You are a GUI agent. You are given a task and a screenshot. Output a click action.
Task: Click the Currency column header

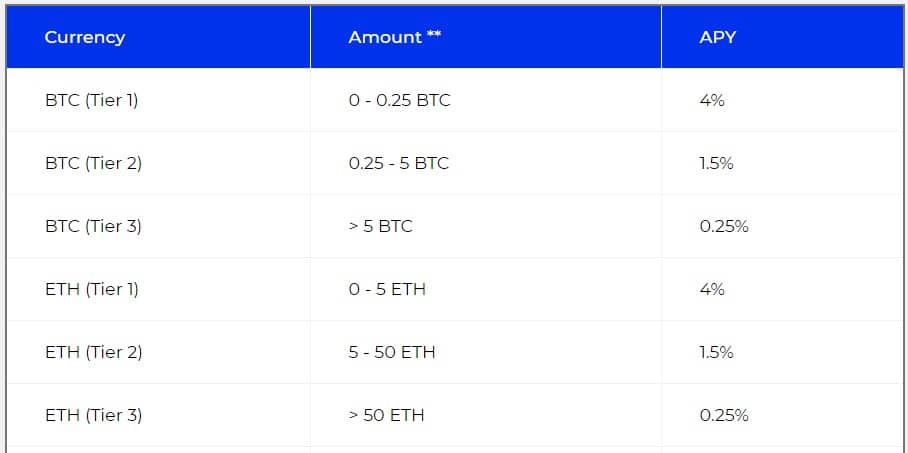click(x=85, y=37)
